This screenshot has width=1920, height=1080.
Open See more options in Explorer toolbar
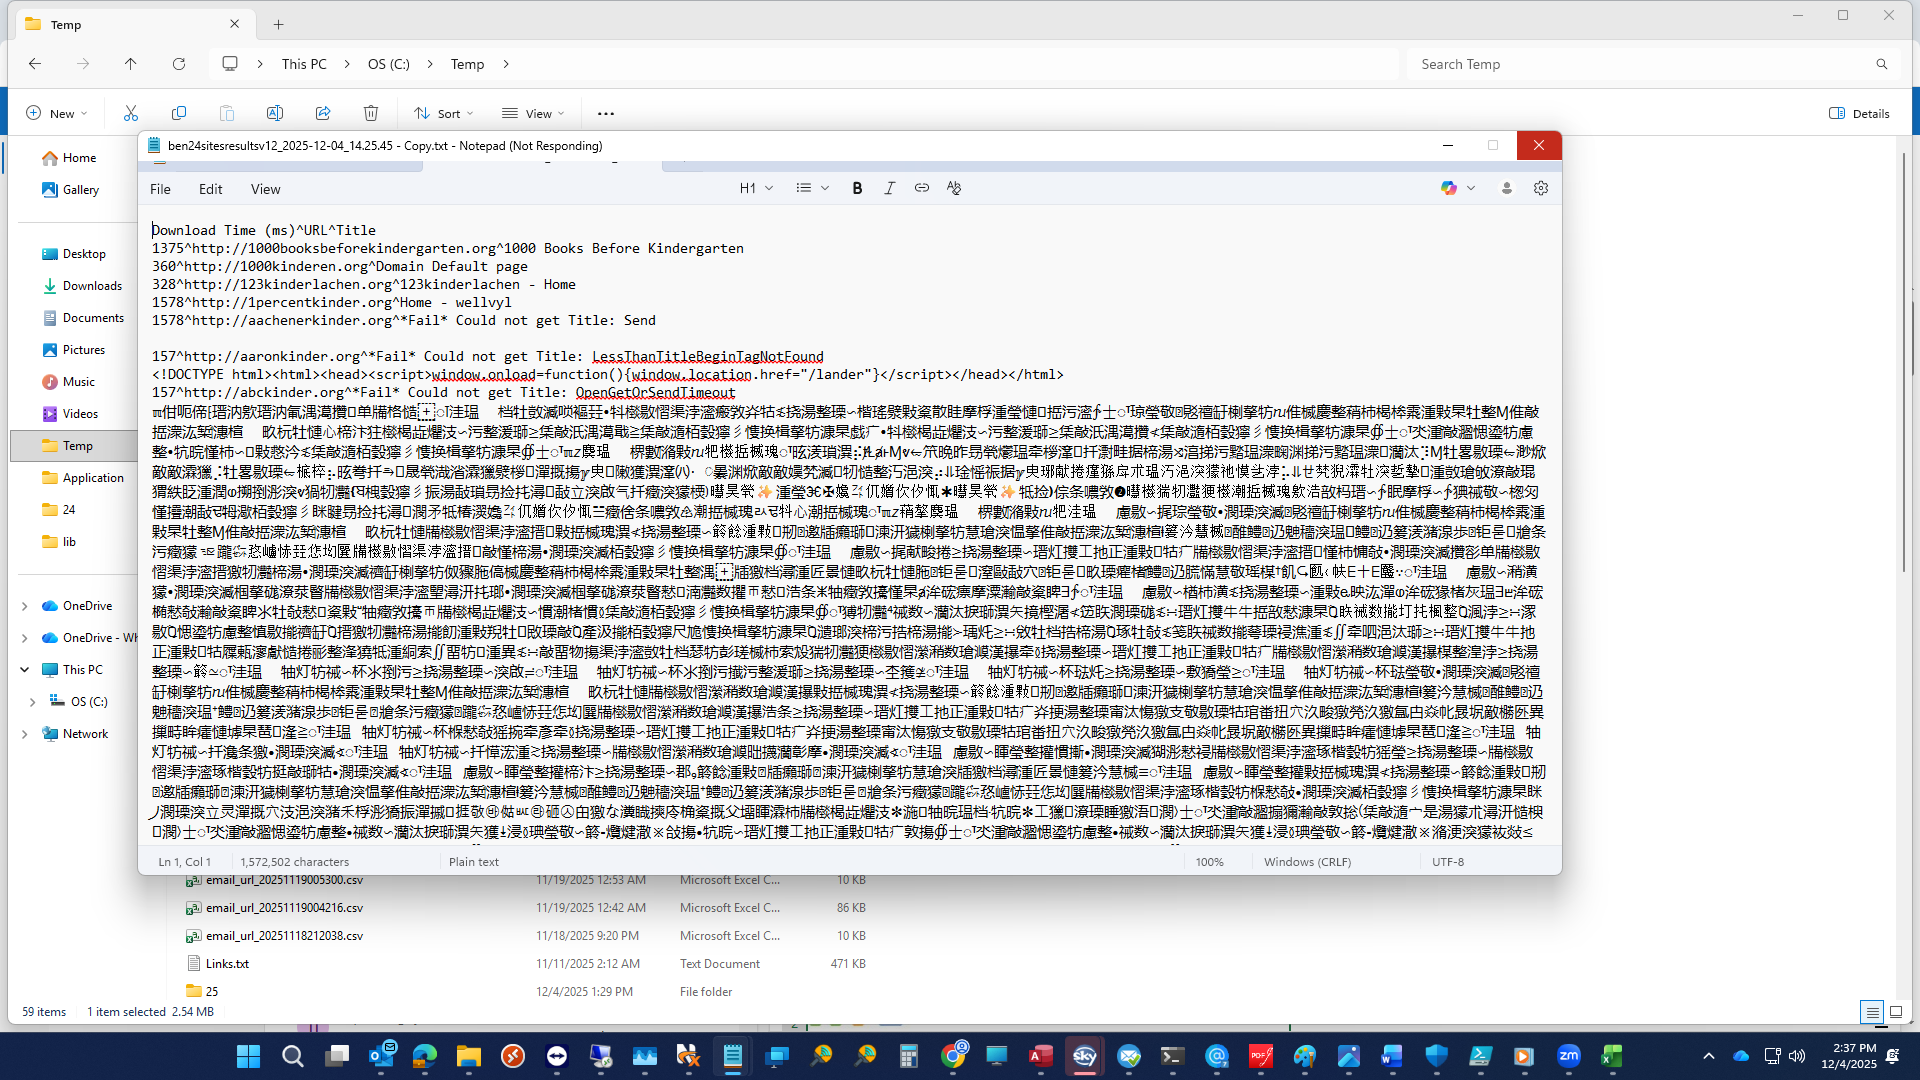[605, 113]
